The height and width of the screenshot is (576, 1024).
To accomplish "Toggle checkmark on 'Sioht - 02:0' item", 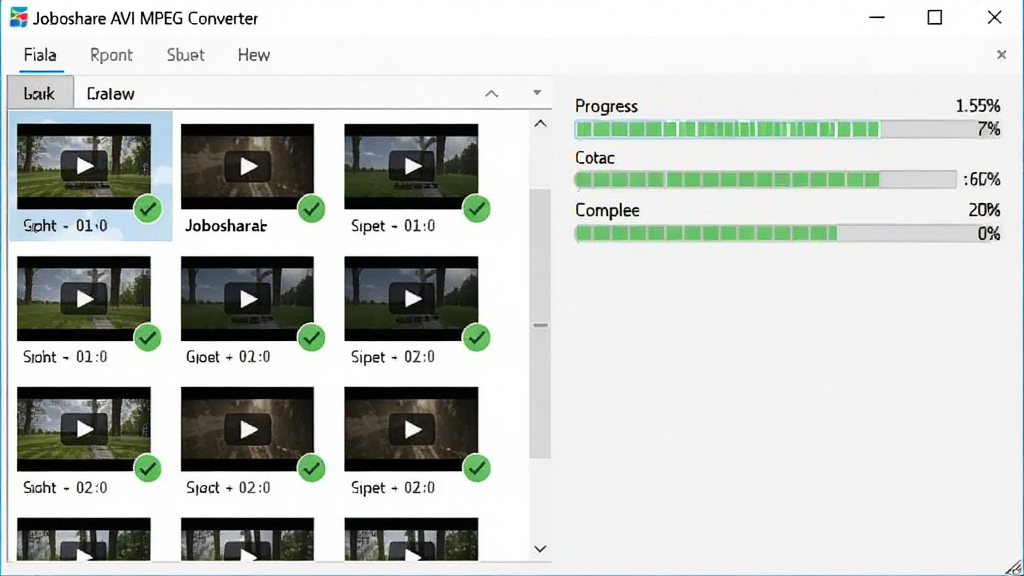I will pos(148,468).
